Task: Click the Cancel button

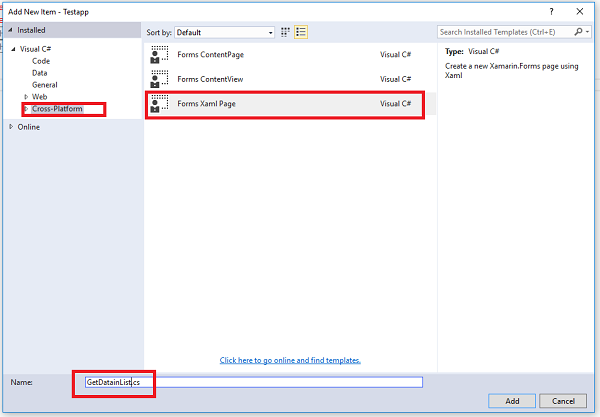Action: (x=563, y=401)
